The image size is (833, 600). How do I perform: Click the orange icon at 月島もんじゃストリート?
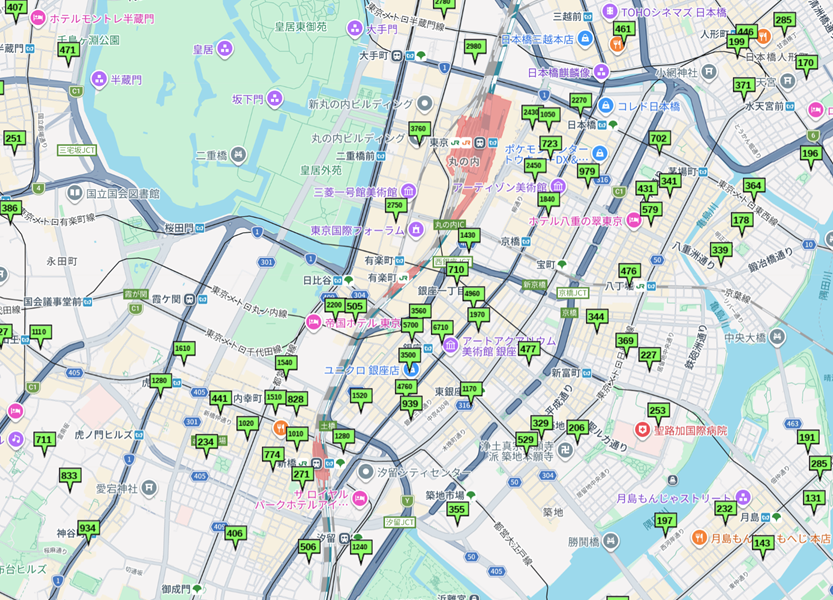[x=700, y=536]
